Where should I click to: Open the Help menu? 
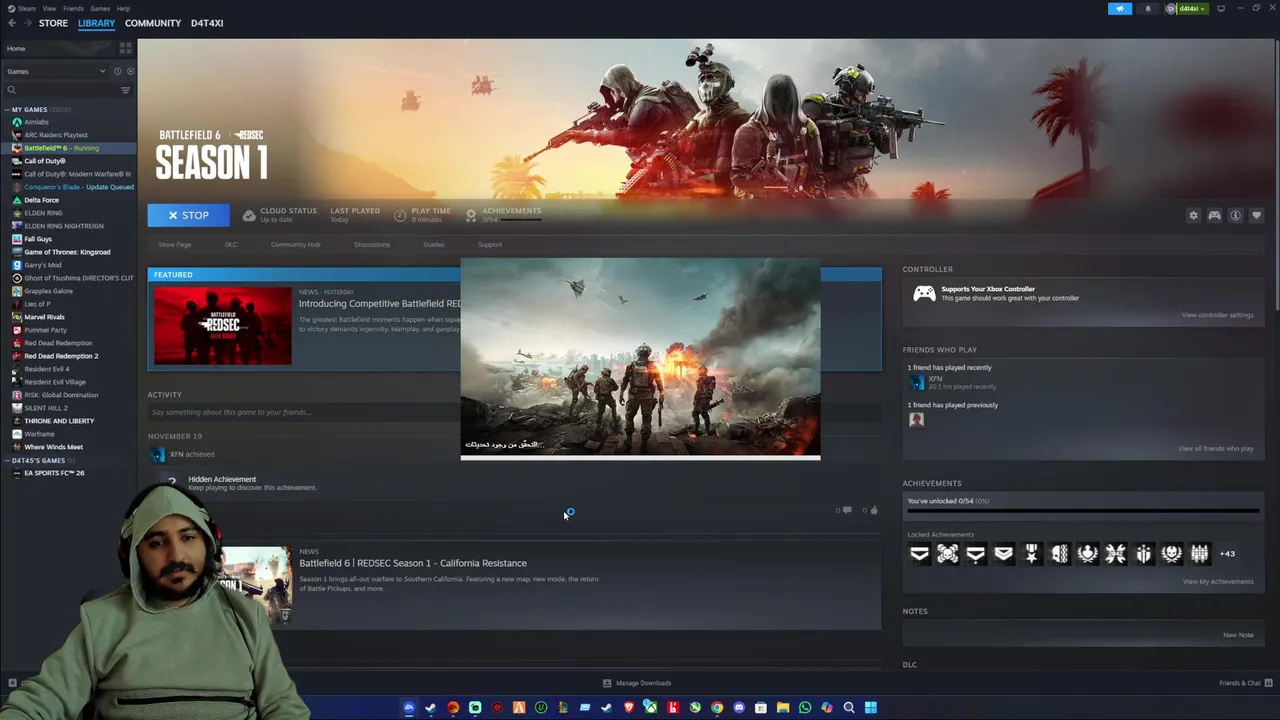[123, 8]
